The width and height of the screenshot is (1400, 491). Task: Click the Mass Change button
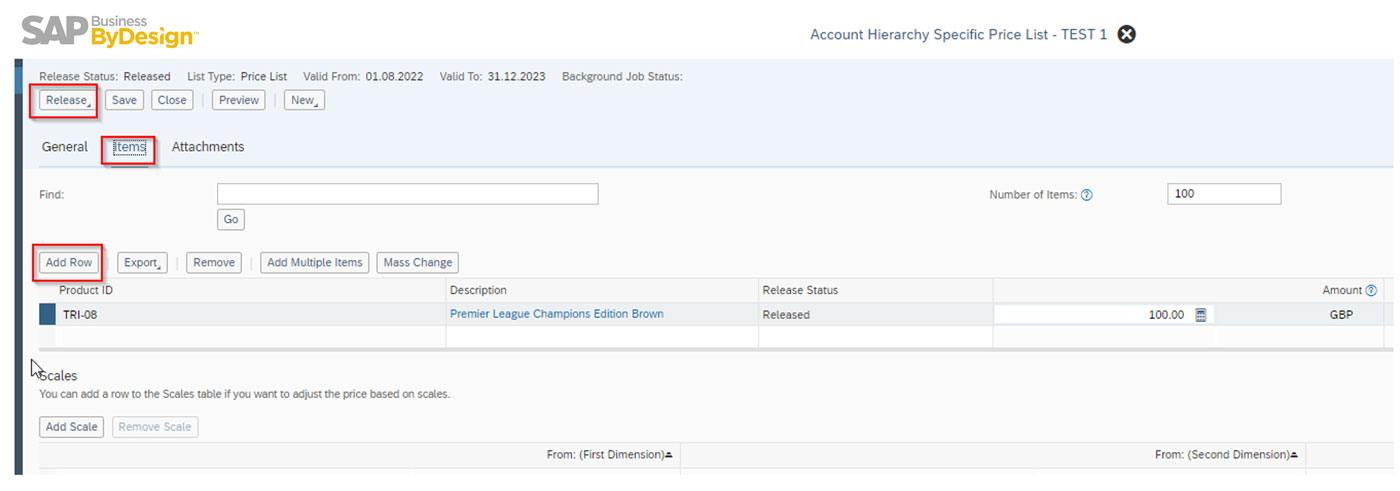418,263
